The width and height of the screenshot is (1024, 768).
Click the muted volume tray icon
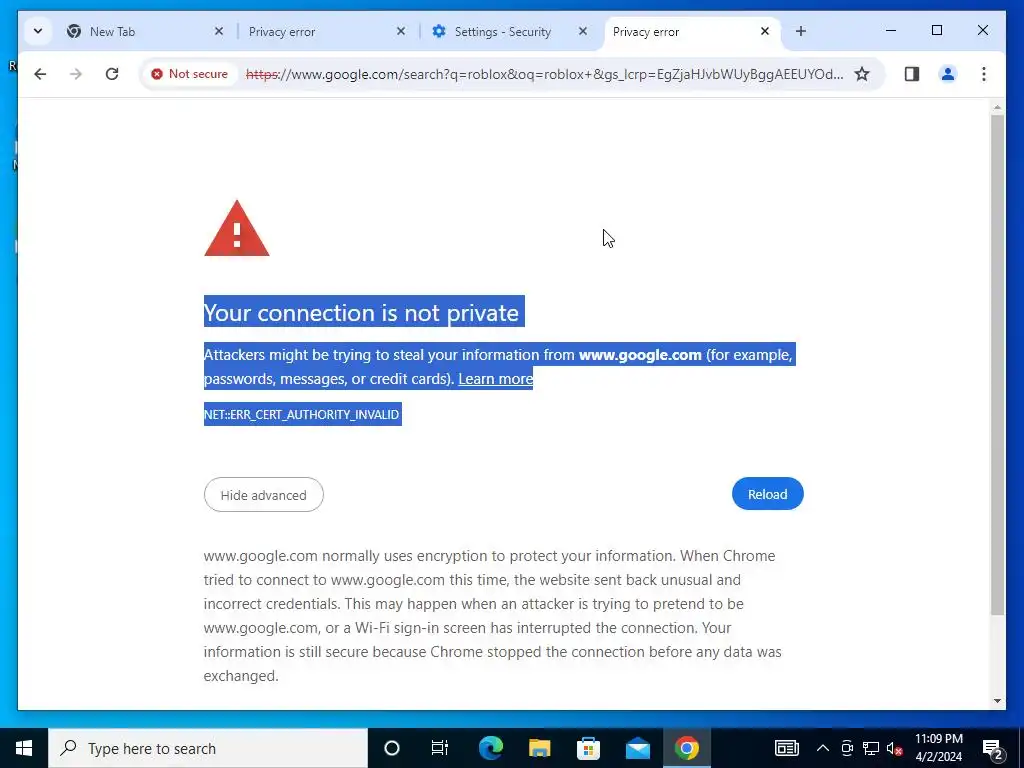pyautogui.click(x=895, y=748)
